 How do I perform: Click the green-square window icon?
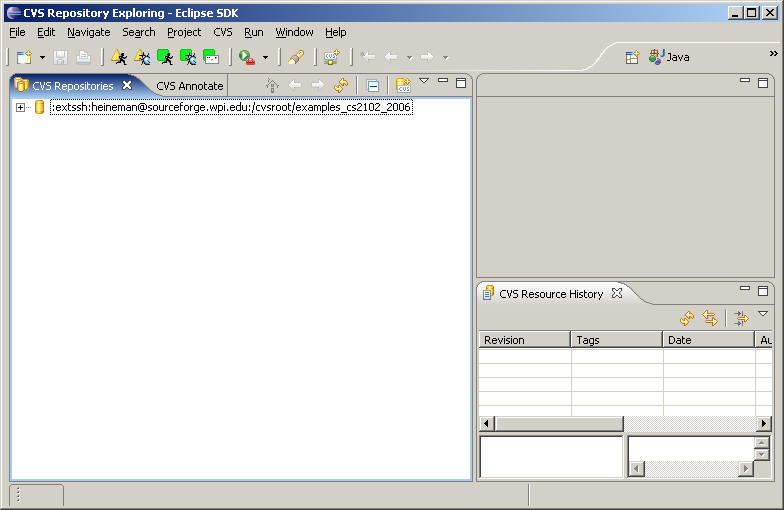coord(211,58)
